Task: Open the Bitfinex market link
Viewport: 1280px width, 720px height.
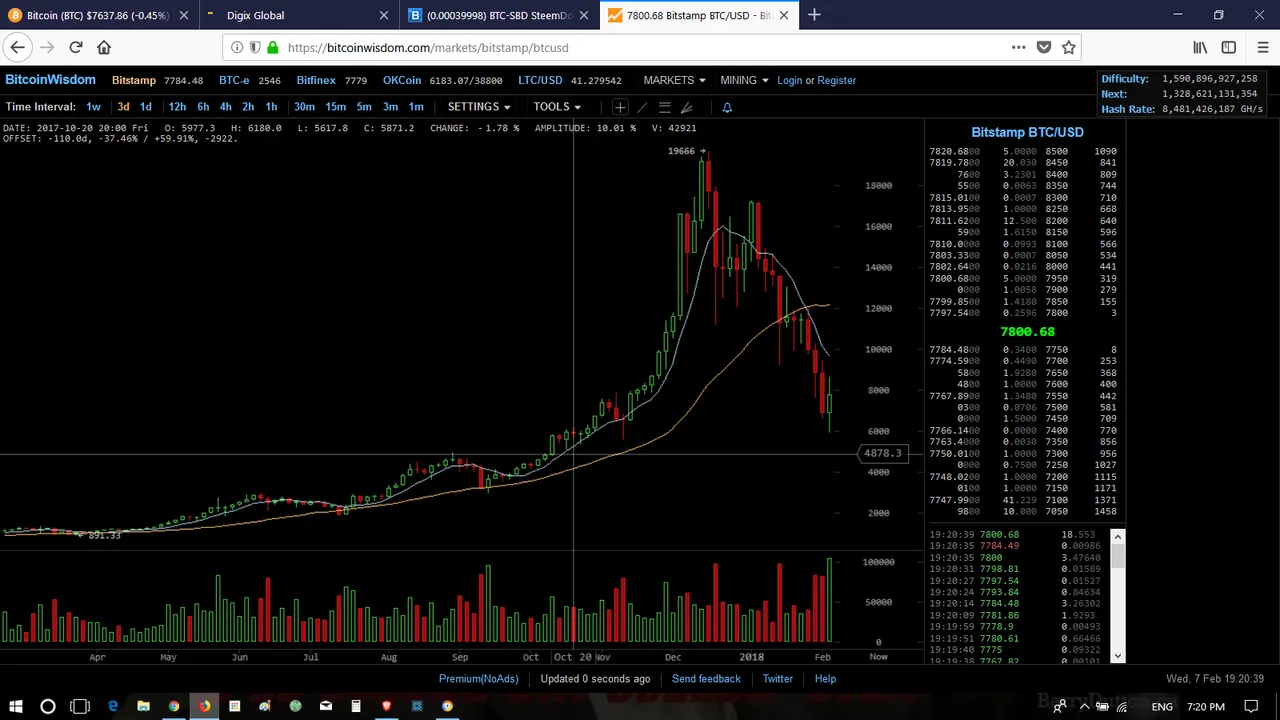Action: (316, 80)
